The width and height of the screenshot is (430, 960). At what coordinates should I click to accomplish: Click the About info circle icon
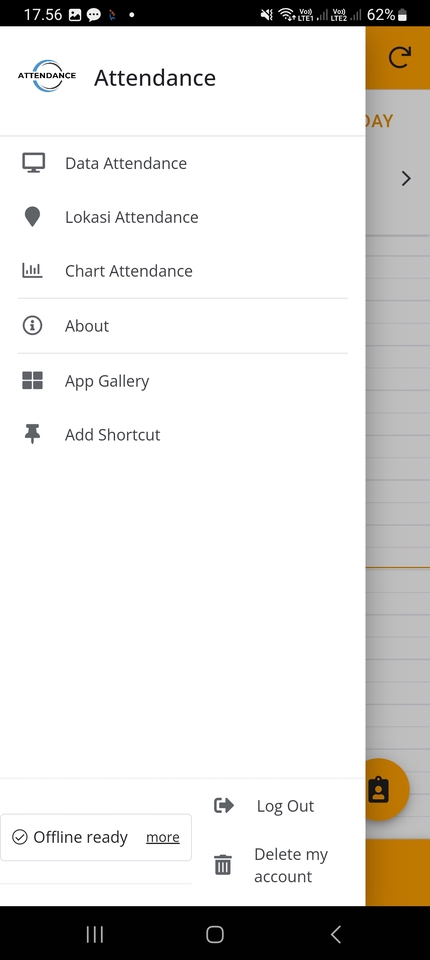[32, 325]
